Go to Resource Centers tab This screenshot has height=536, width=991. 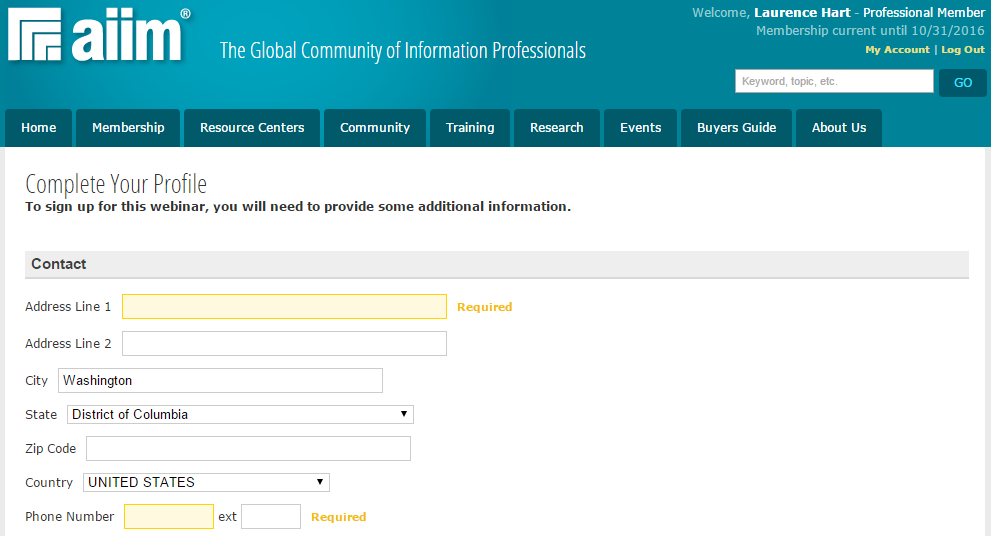tap(252, 128)
